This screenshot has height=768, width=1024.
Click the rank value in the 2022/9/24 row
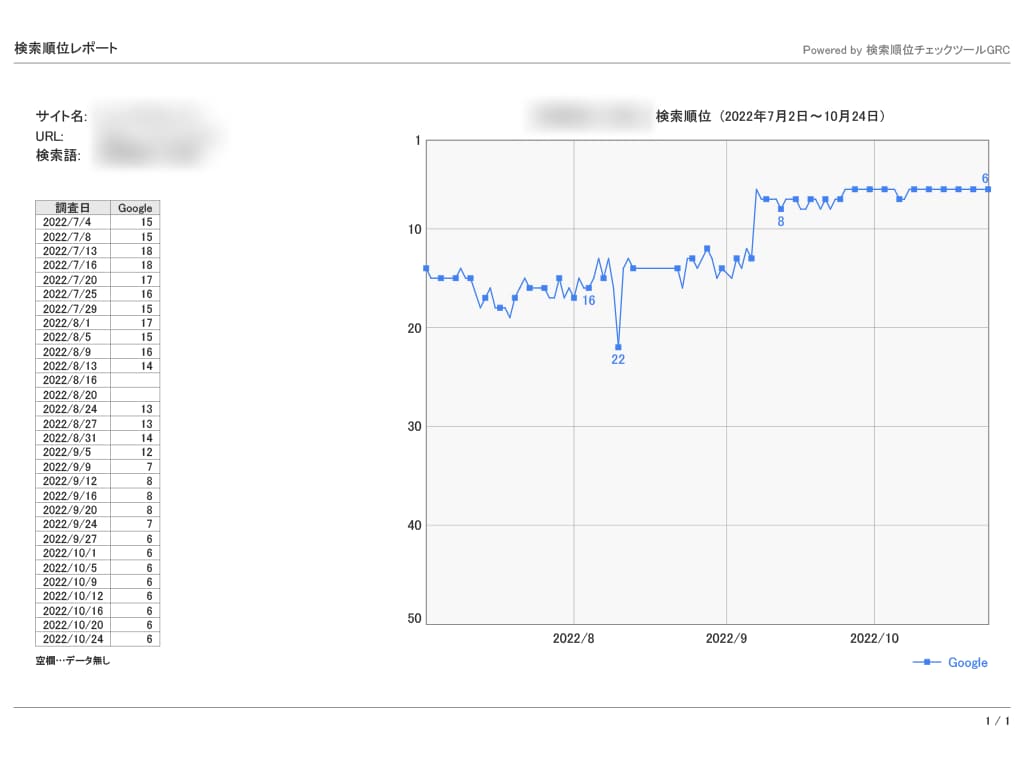point(150,524)
